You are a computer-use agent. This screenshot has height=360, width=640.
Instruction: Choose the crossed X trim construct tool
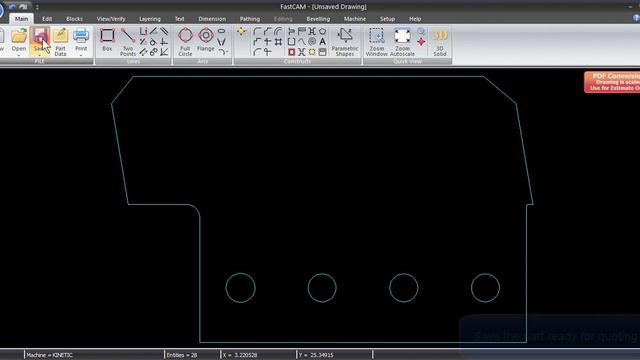[x=302, y=52]
